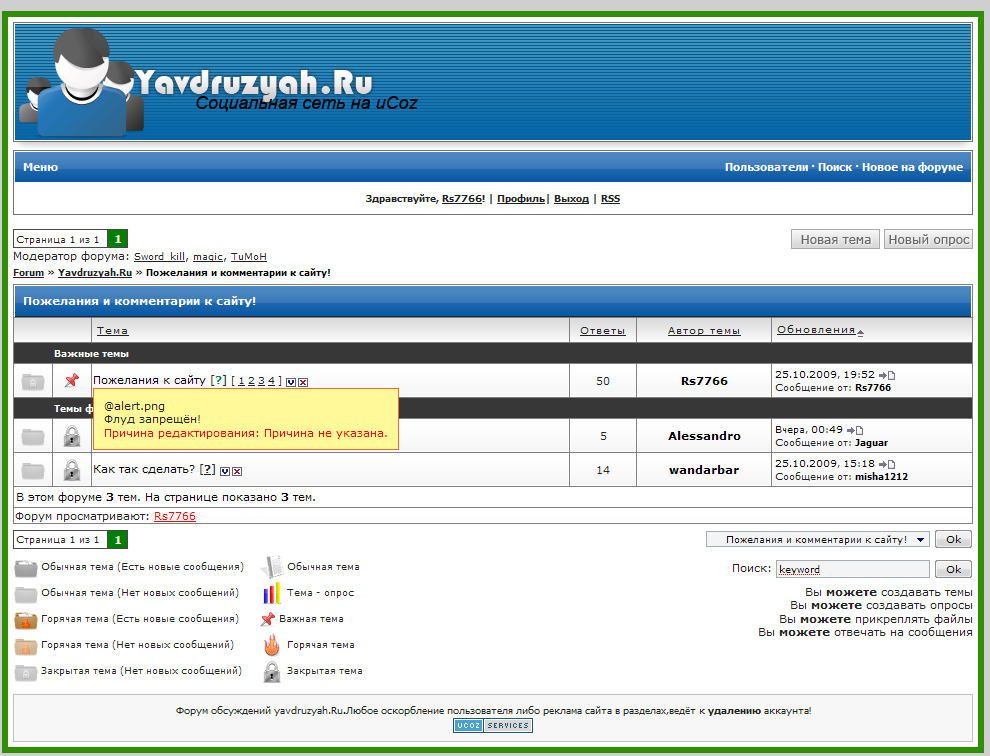Click the bar chart icon beside Тема - опрос
Screen dimensions: 990x756
click(271, 593)
